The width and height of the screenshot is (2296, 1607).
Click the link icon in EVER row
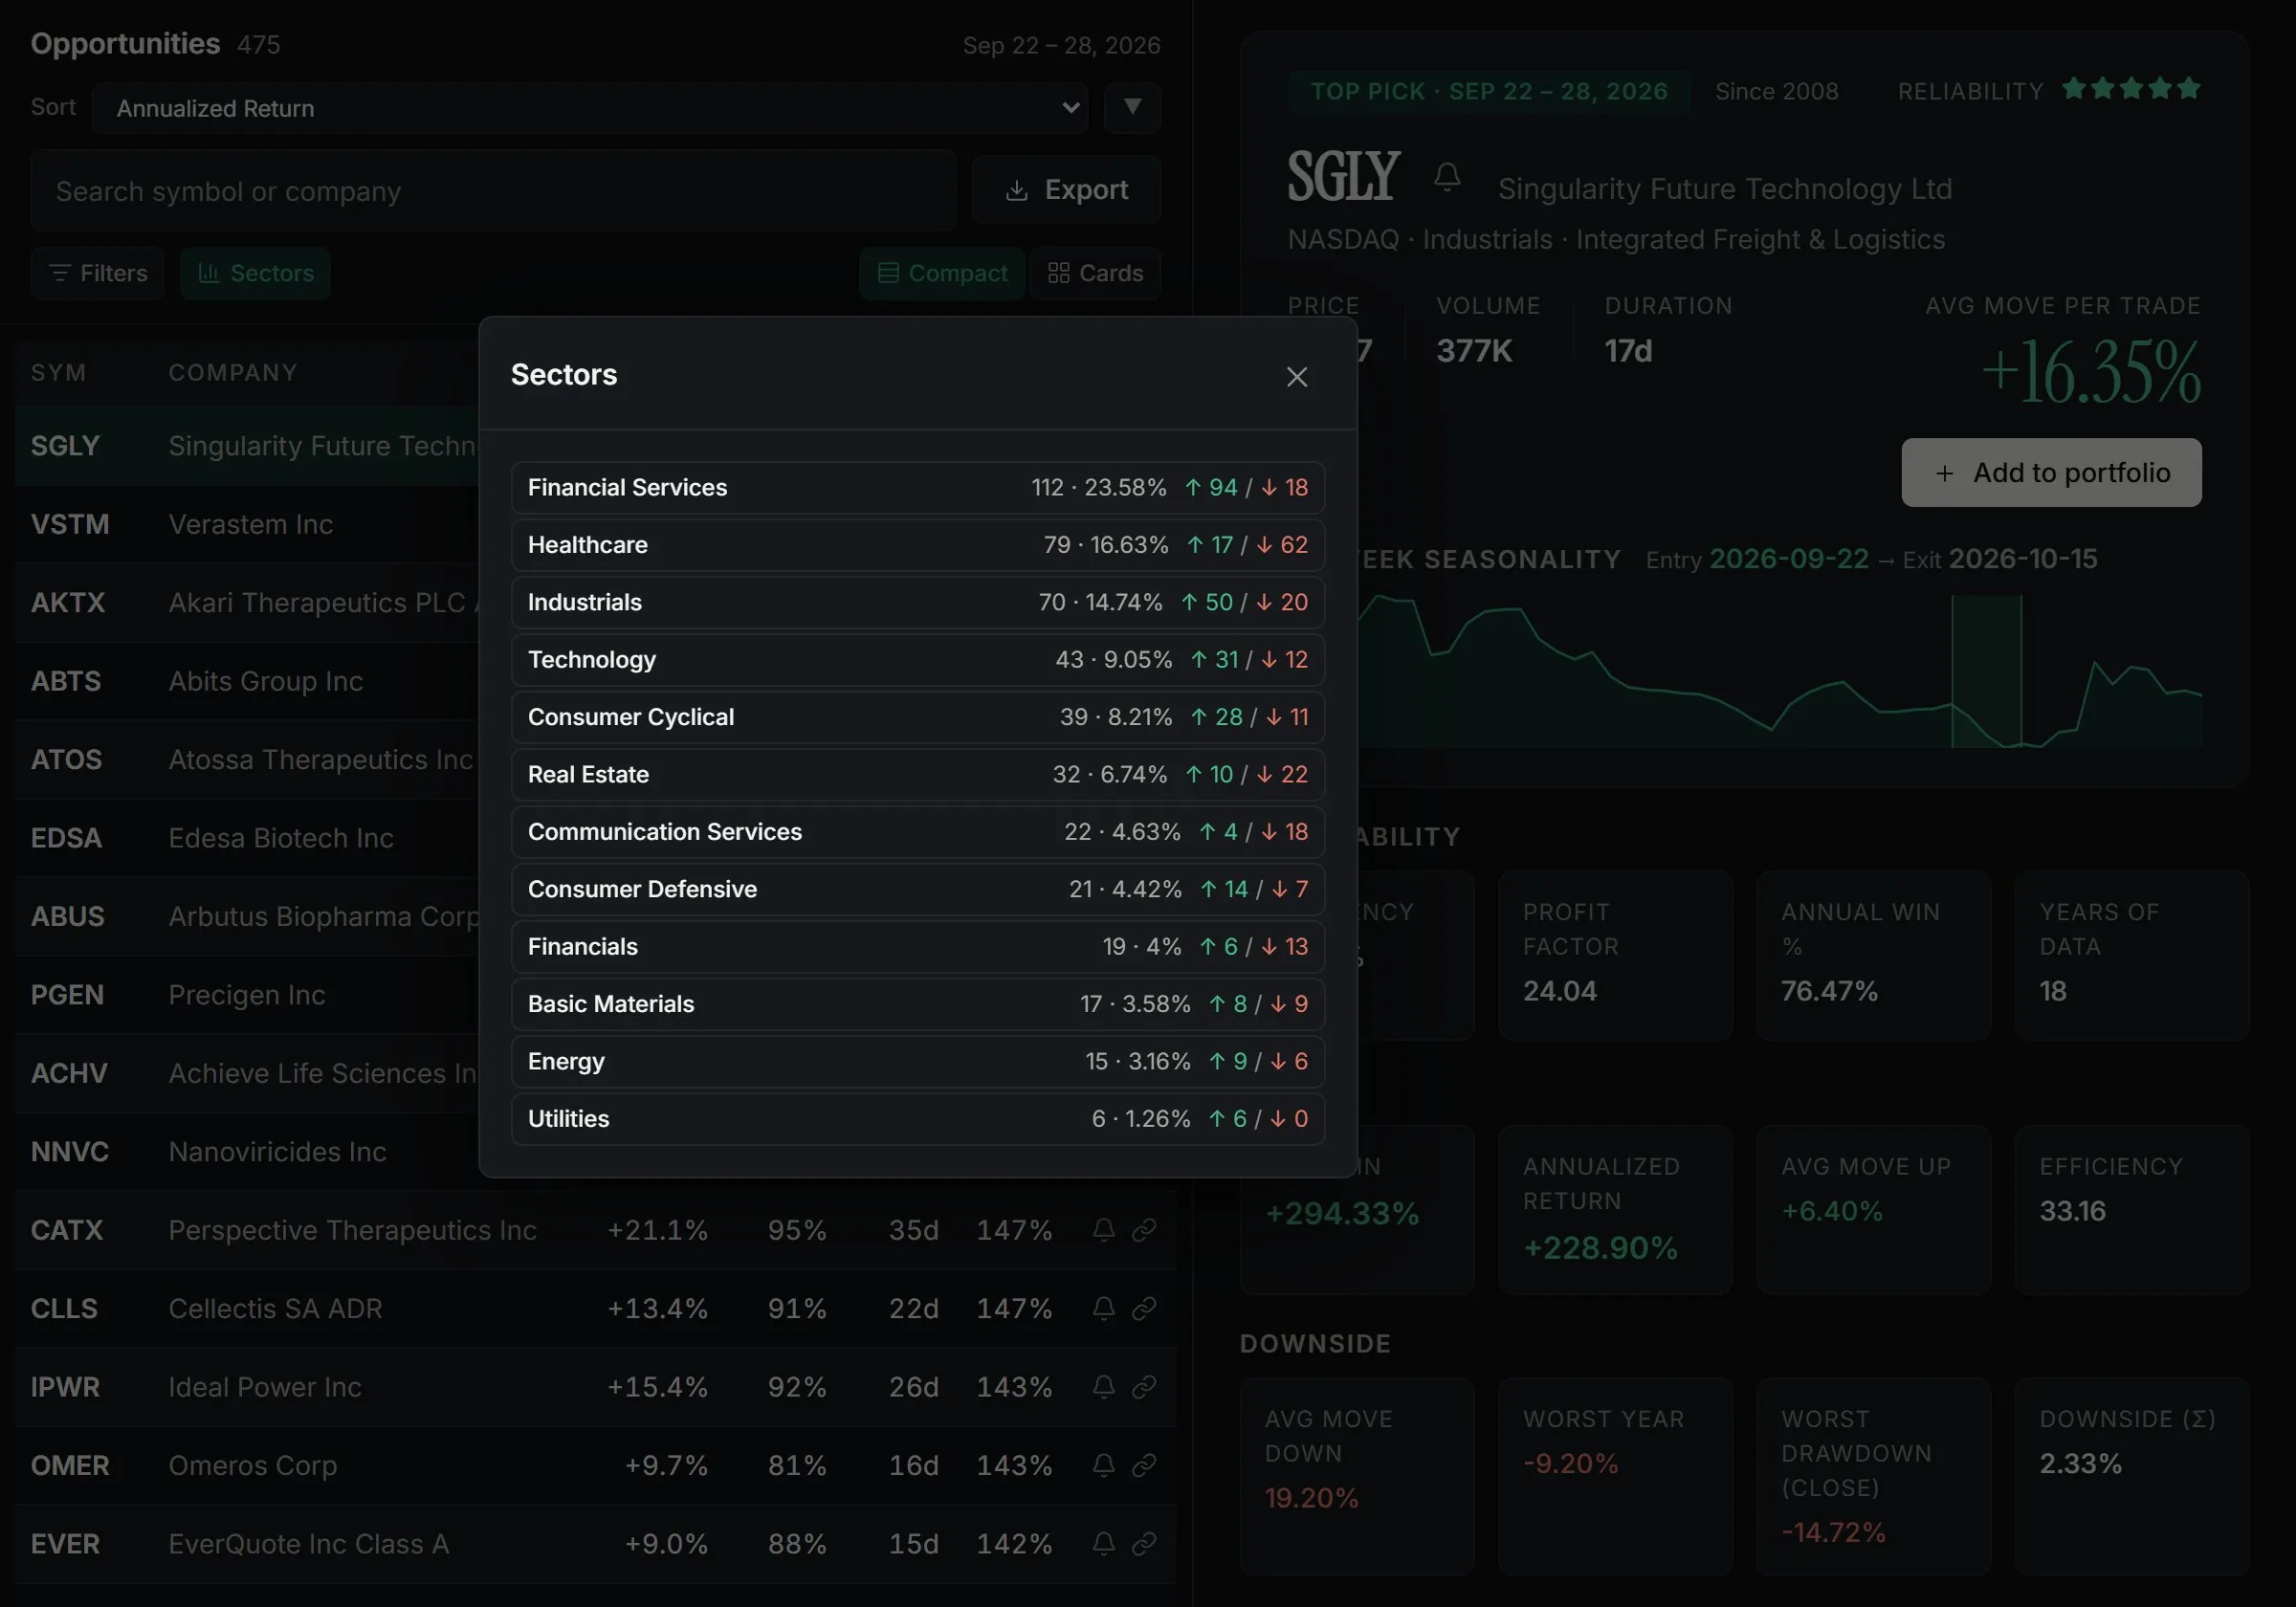(1143, 1544)
